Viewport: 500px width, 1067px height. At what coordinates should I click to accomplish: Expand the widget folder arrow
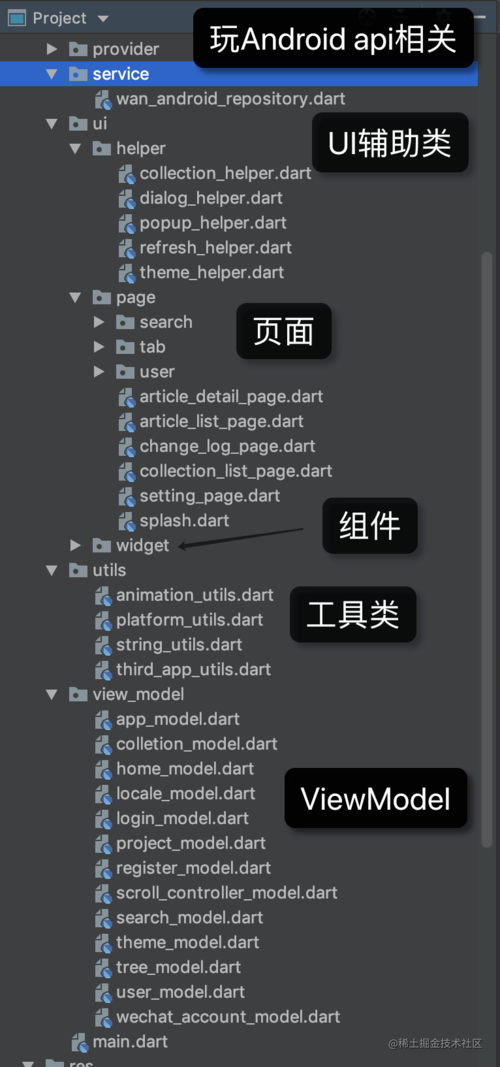pos(75,546)
